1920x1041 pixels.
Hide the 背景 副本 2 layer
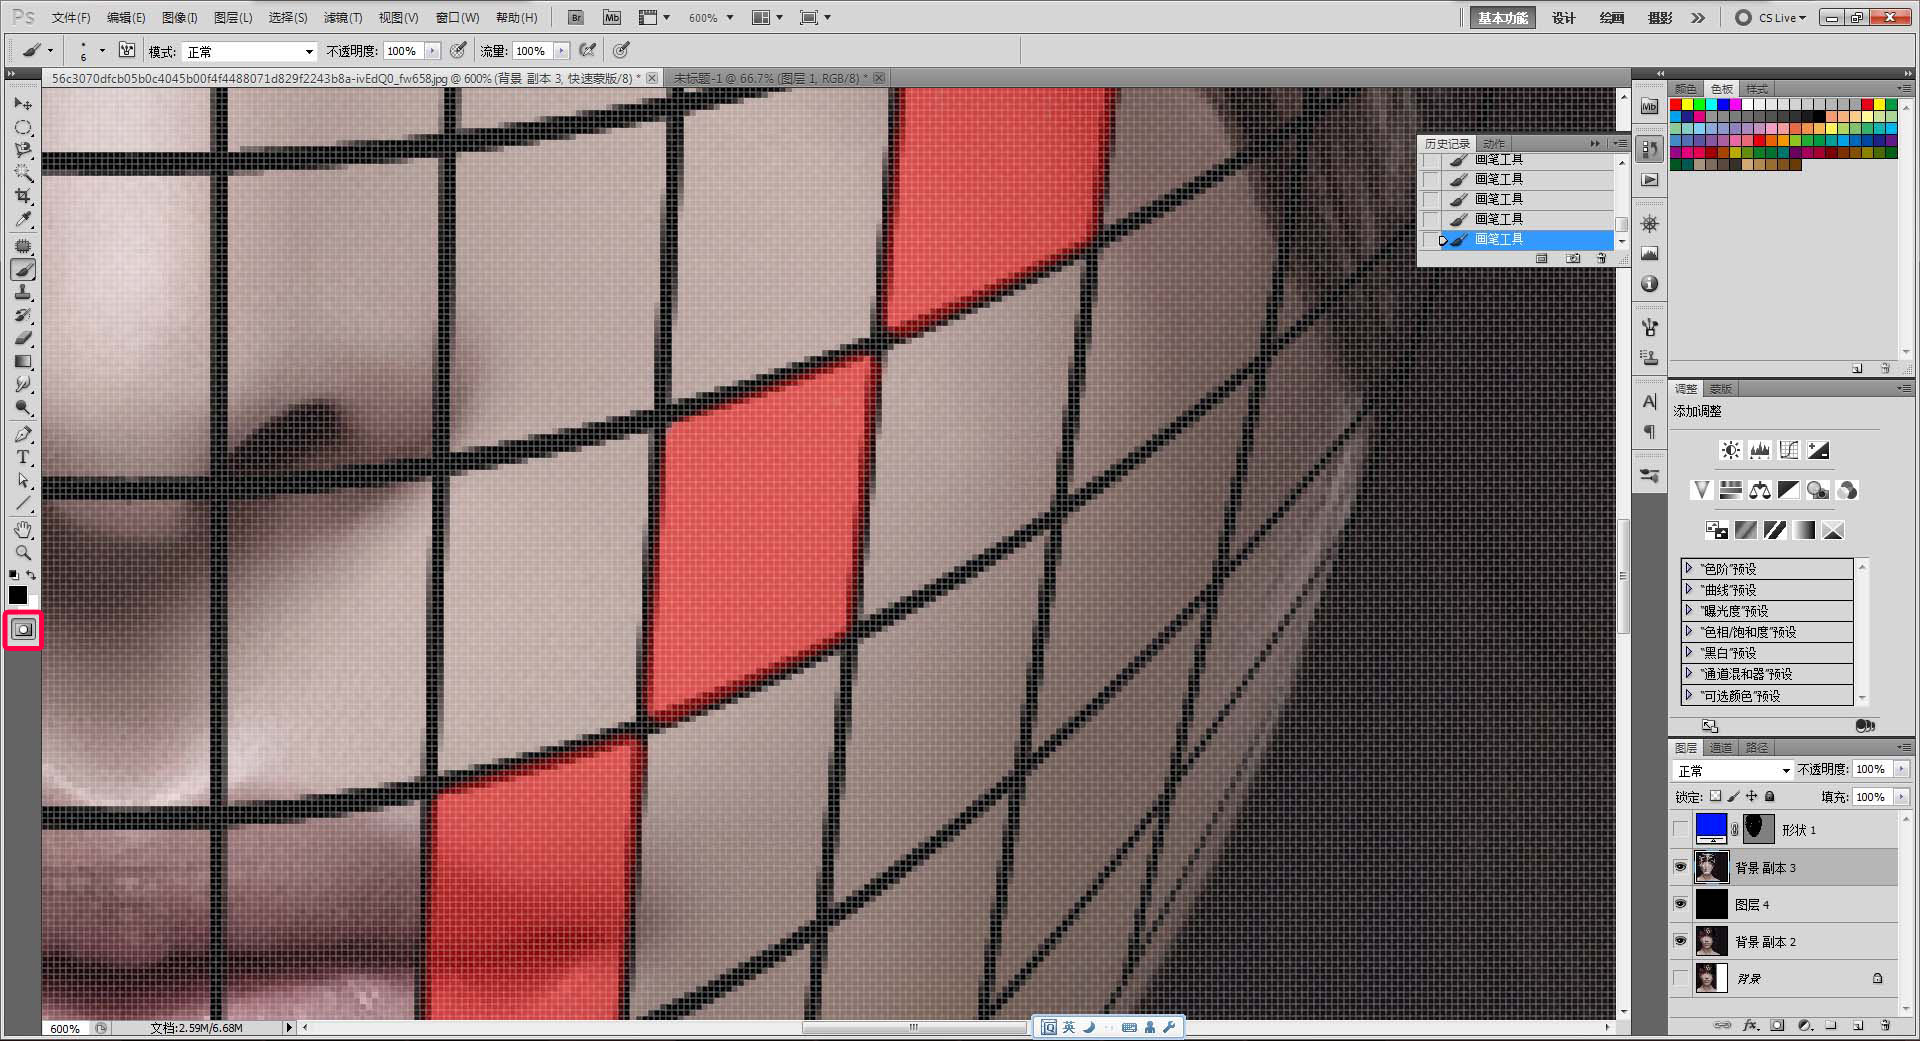[1680, 941]
